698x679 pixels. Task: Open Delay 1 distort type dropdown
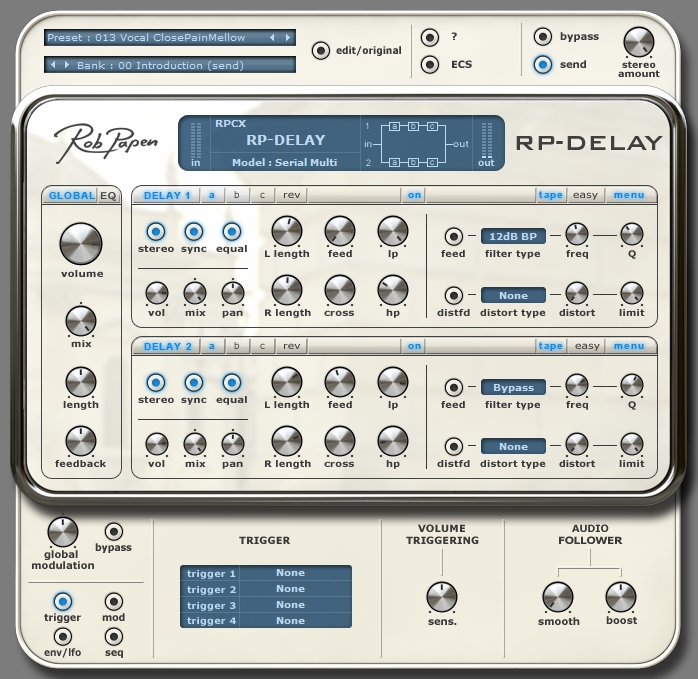[x=513, y=296]
